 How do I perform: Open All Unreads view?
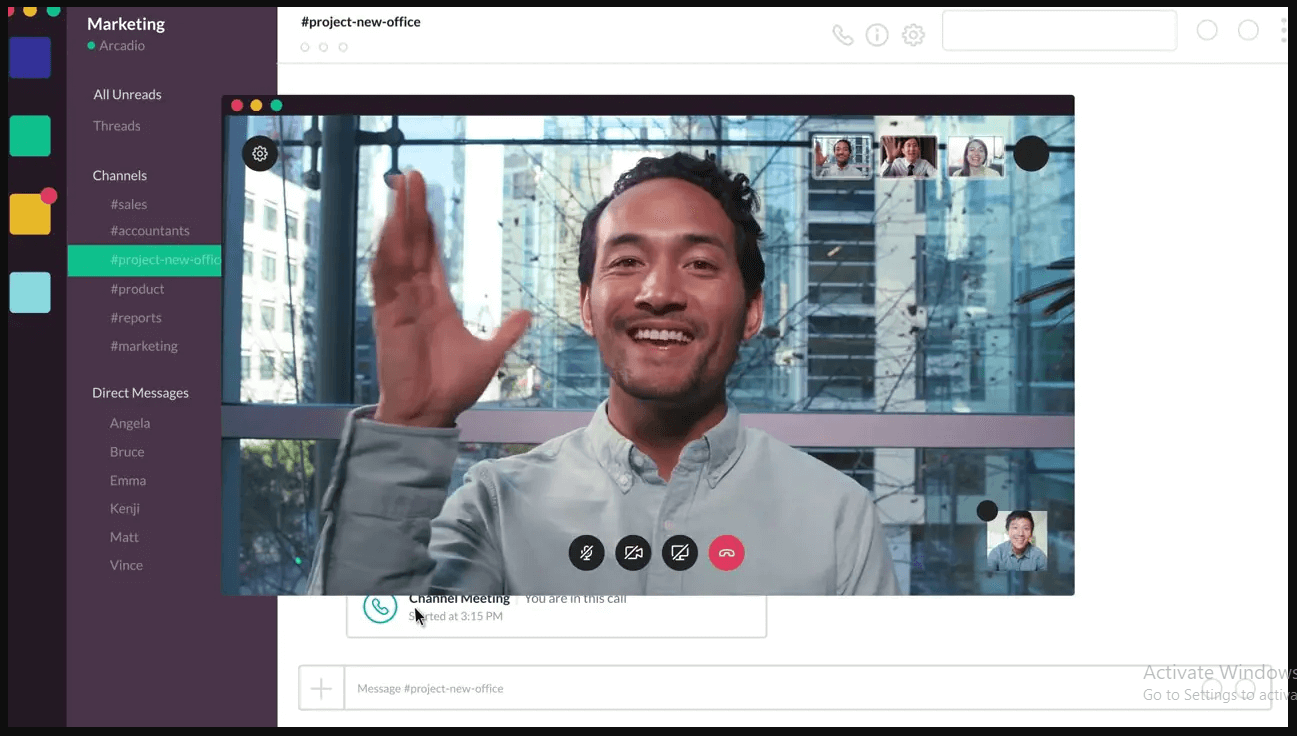pos(127,95)
